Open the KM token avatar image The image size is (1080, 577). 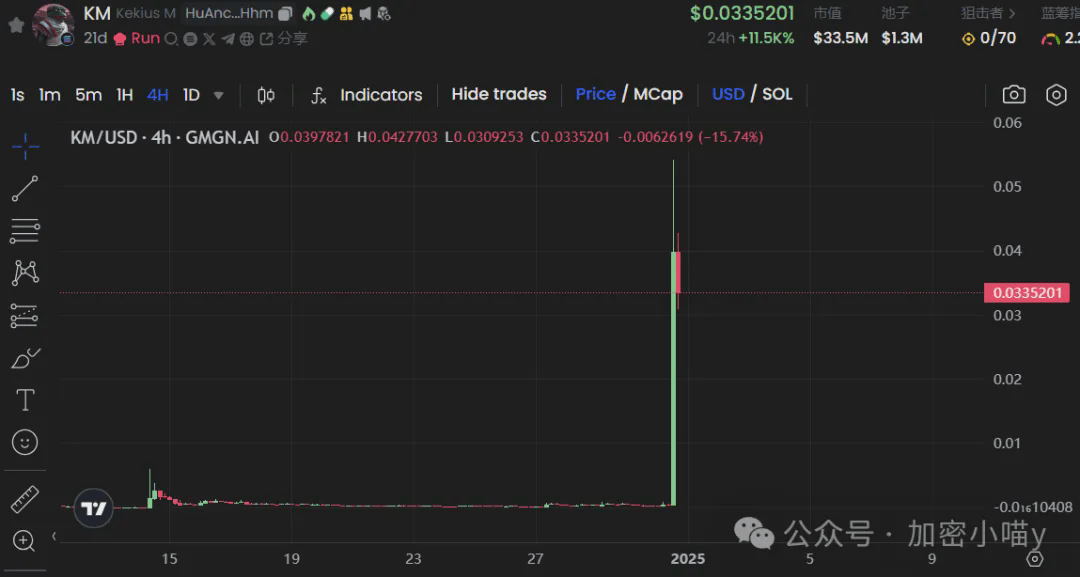[x=53, y=25]
